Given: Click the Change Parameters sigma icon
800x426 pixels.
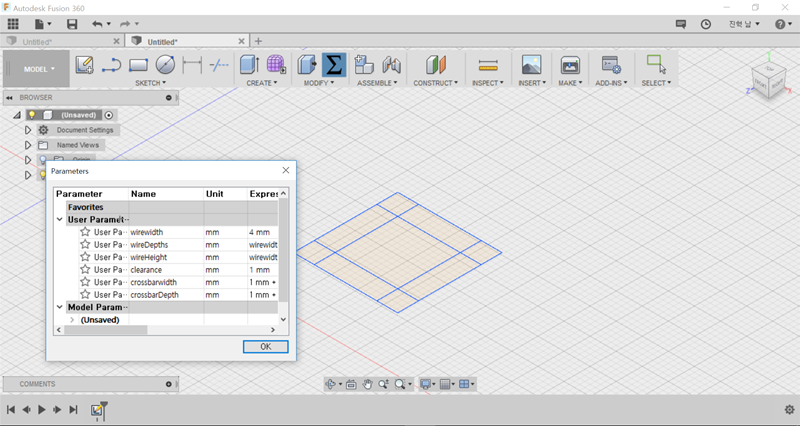Looking at the screenshot, I should click(334, 65).
